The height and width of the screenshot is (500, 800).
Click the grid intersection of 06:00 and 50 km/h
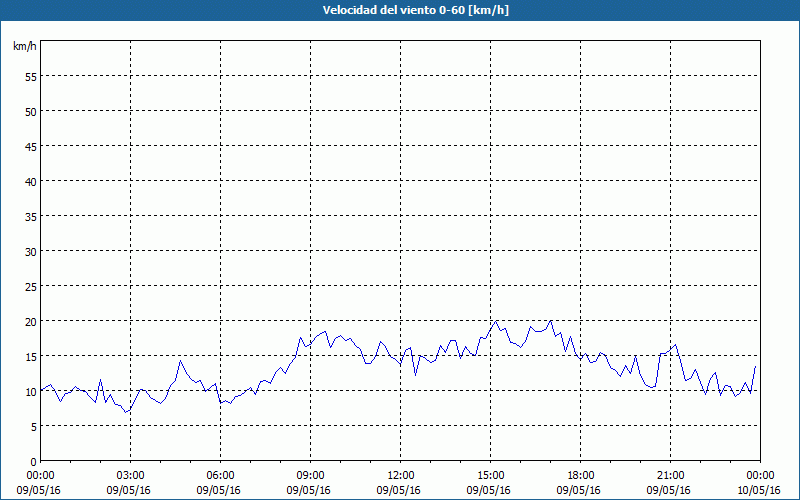pos(221,111)
